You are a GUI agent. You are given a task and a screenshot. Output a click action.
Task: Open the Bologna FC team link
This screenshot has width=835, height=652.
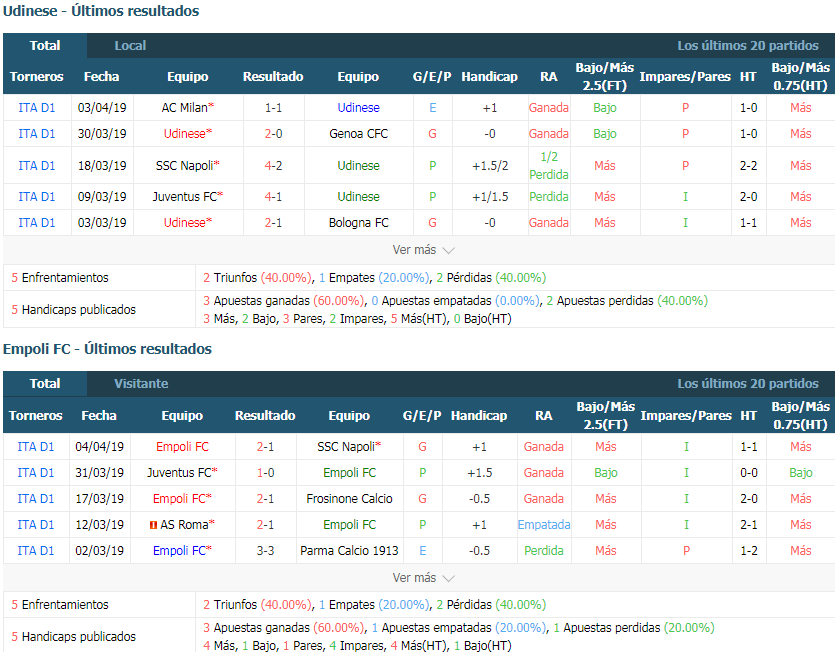[x=358, y=223]
